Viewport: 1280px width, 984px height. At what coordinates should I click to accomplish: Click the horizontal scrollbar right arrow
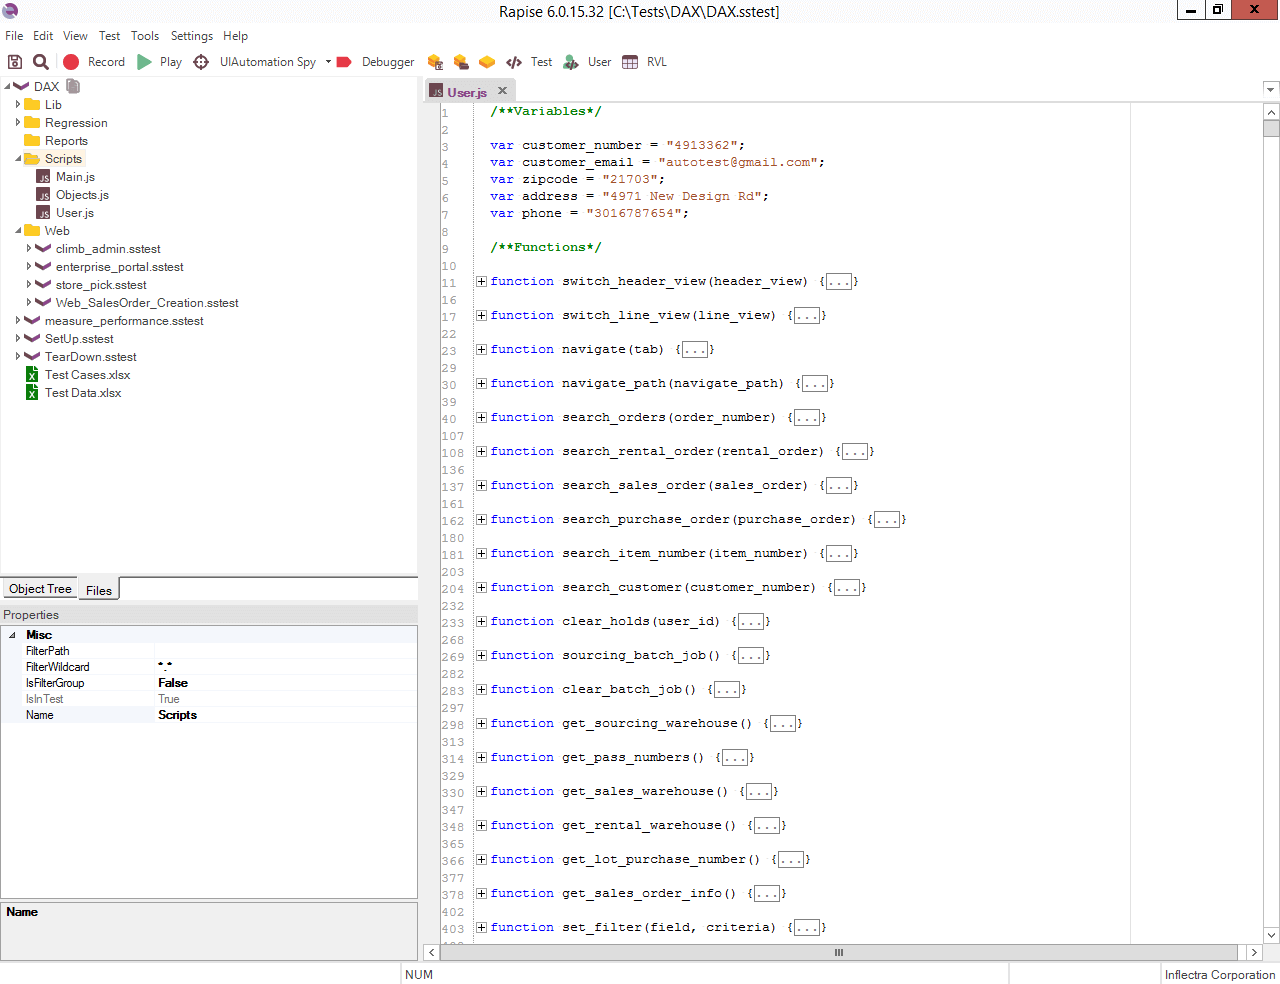coord(1254,952)
